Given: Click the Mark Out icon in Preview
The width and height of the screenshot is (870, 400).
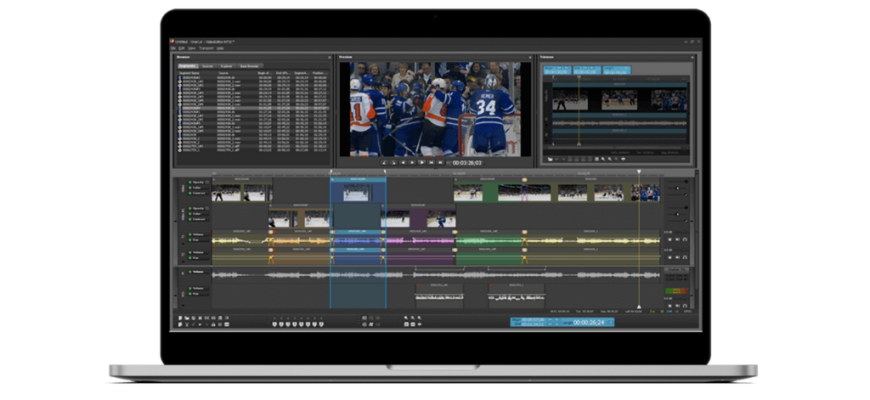Looking at the screenshot, I should pyautogui.click(x=393, y=163).
